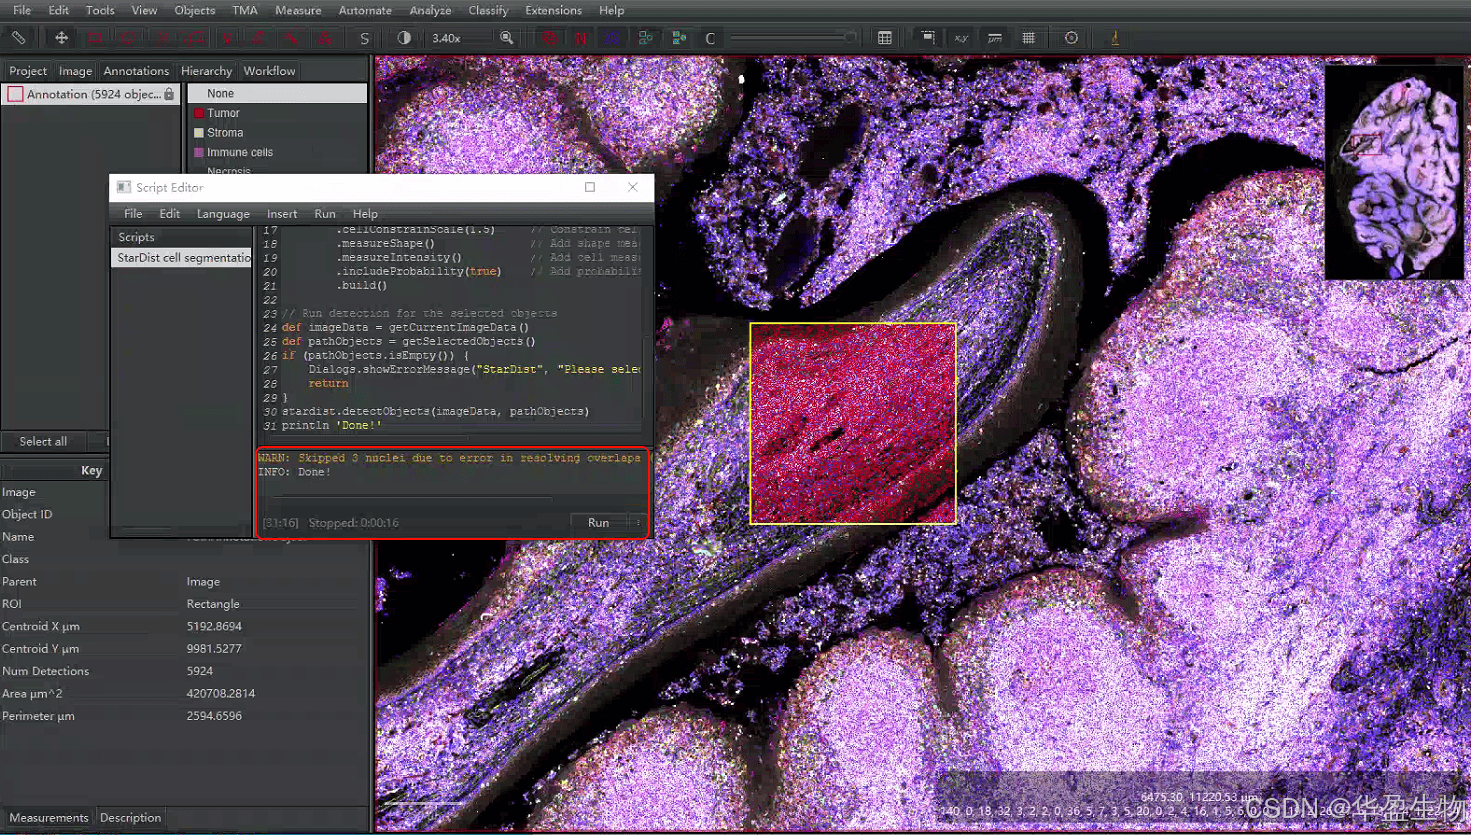Viewport: 1471px width, 835px height.
Task: Click the Tumor class red swatch
Action: 199,113
